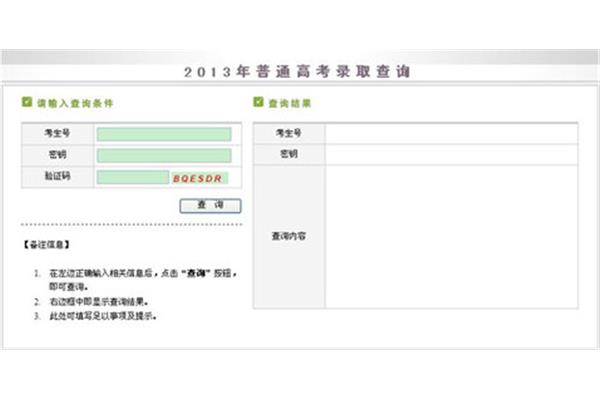Focus the 密钥 input field
The image size is (600, 400).
[164, 155]
